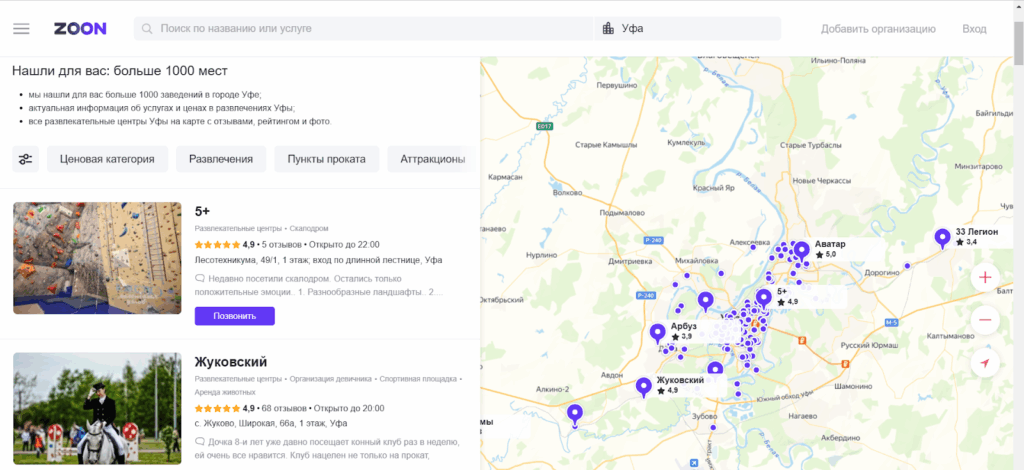1024x470 pixels.
Task: Click the Вход login link
Action: pos(974,29)
